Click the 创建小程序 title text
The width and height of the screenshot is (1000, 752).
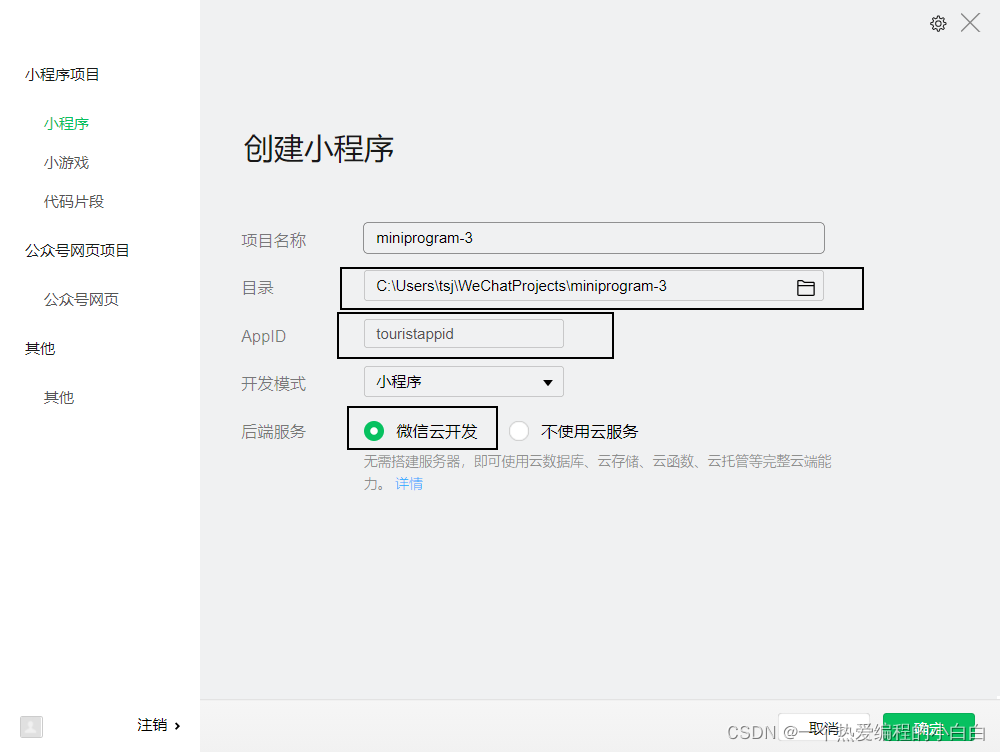point(318,149)
